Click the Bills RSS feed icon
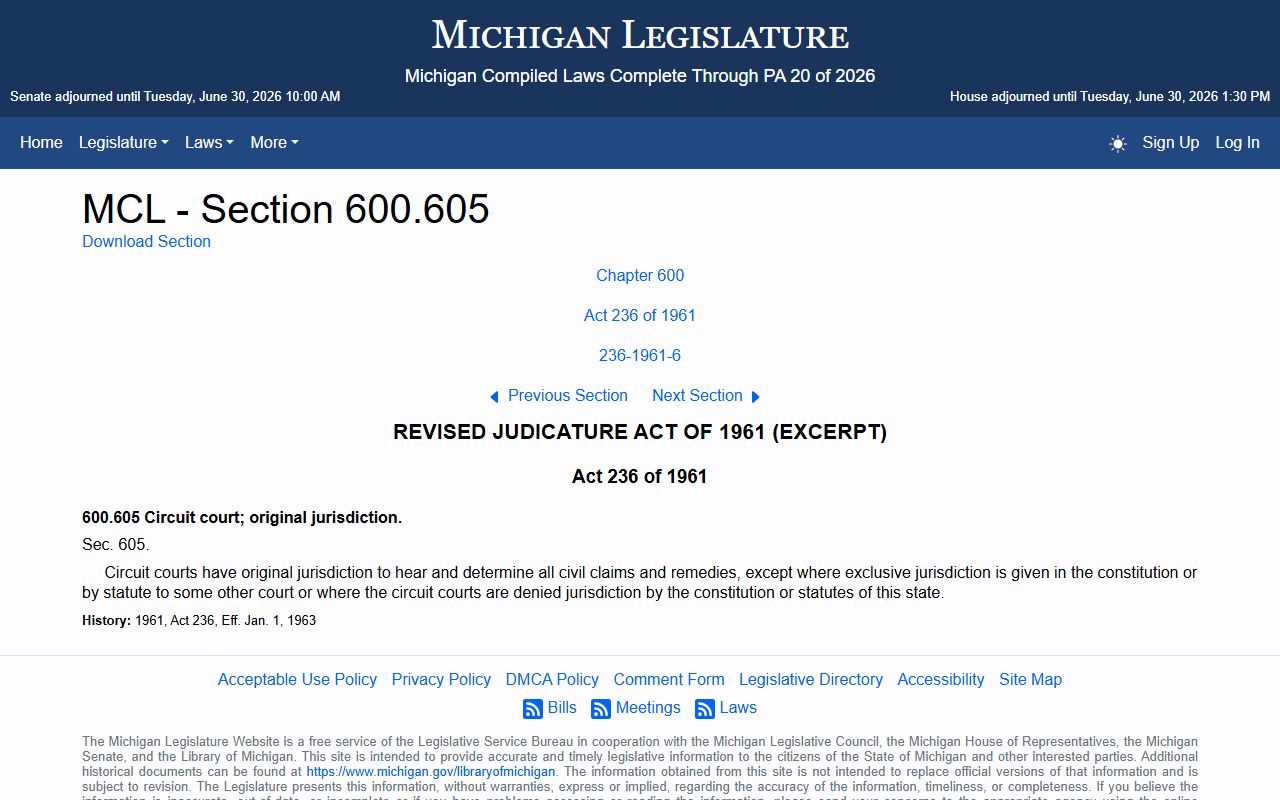 point(533,709)
